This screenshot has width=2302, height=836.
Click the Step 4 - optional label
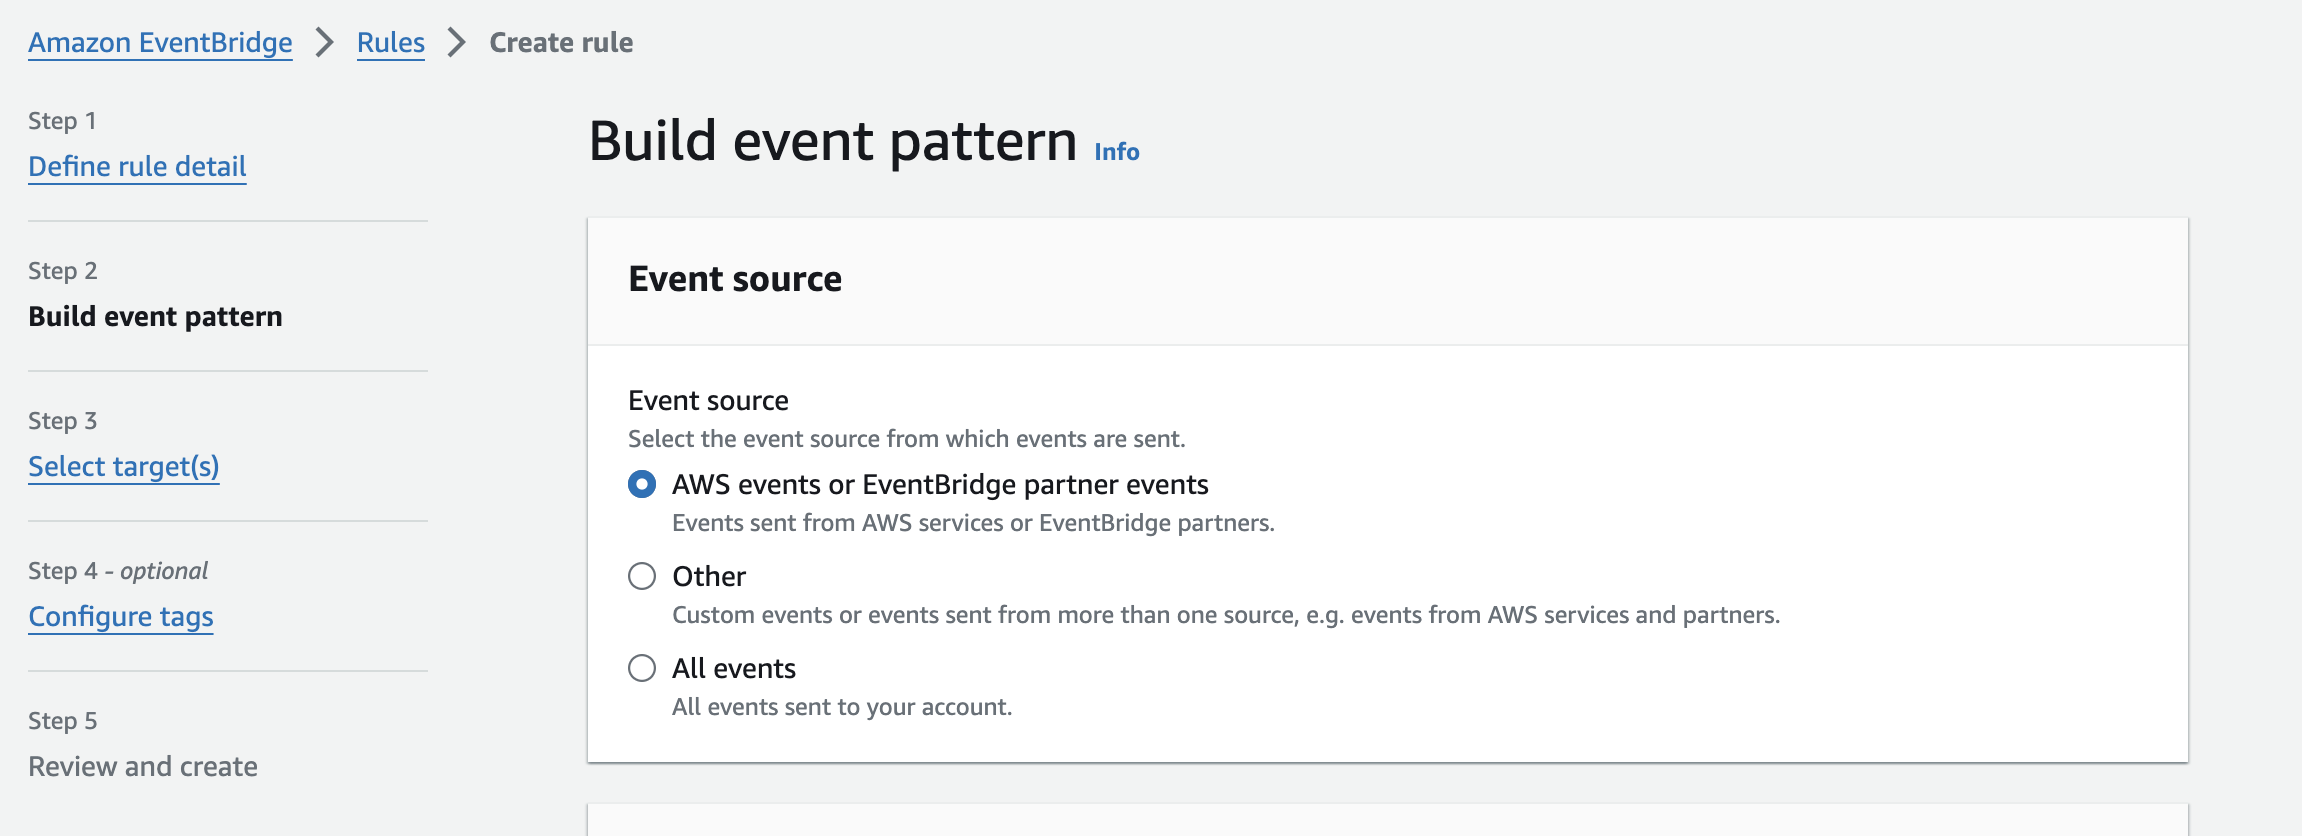coord(118,571)
